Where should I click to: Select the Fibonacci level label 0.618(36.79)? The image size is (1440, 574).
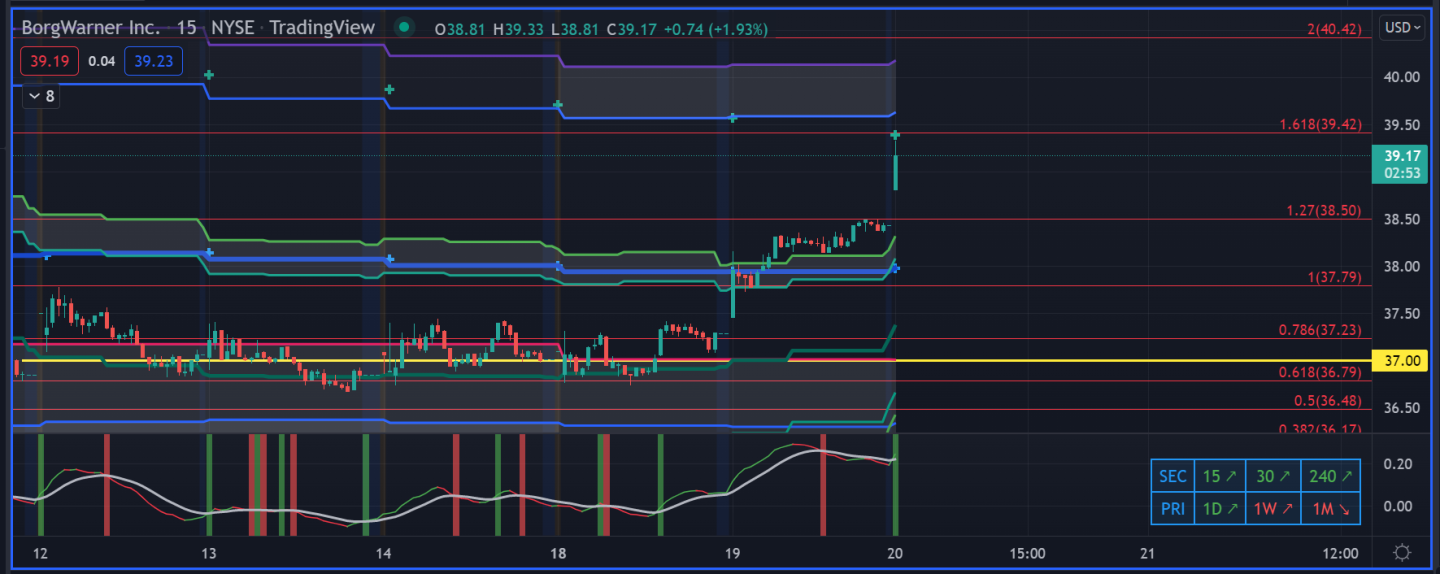1320,372
